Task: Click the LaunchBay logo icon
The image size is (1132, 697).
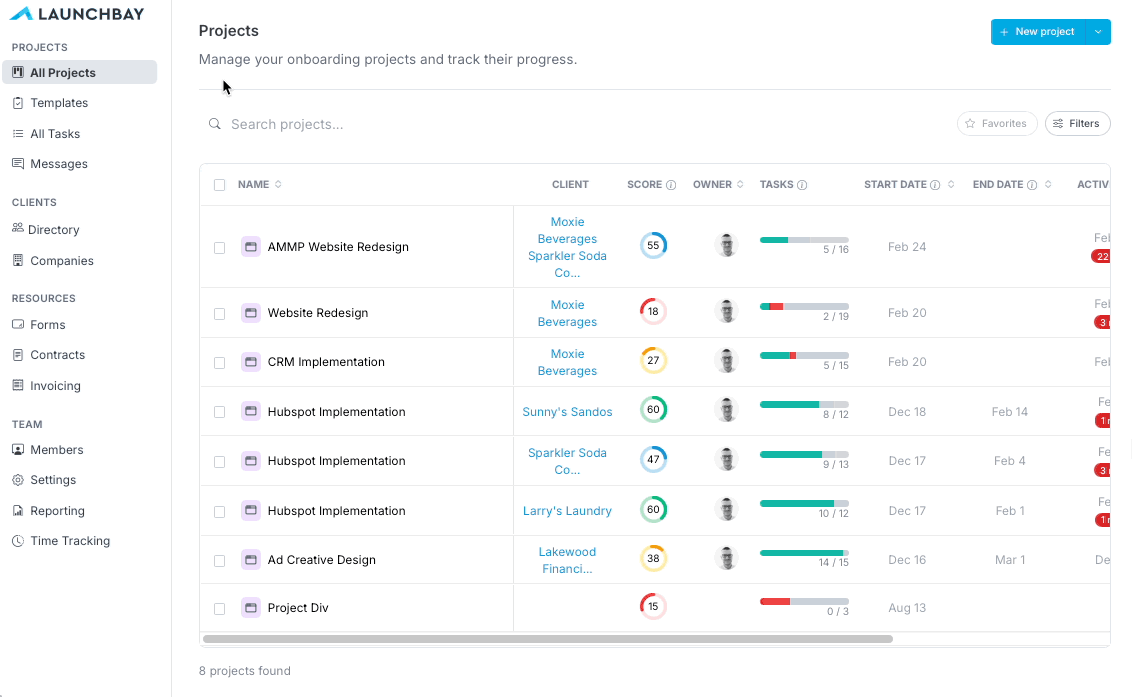Action: (21, 13)
